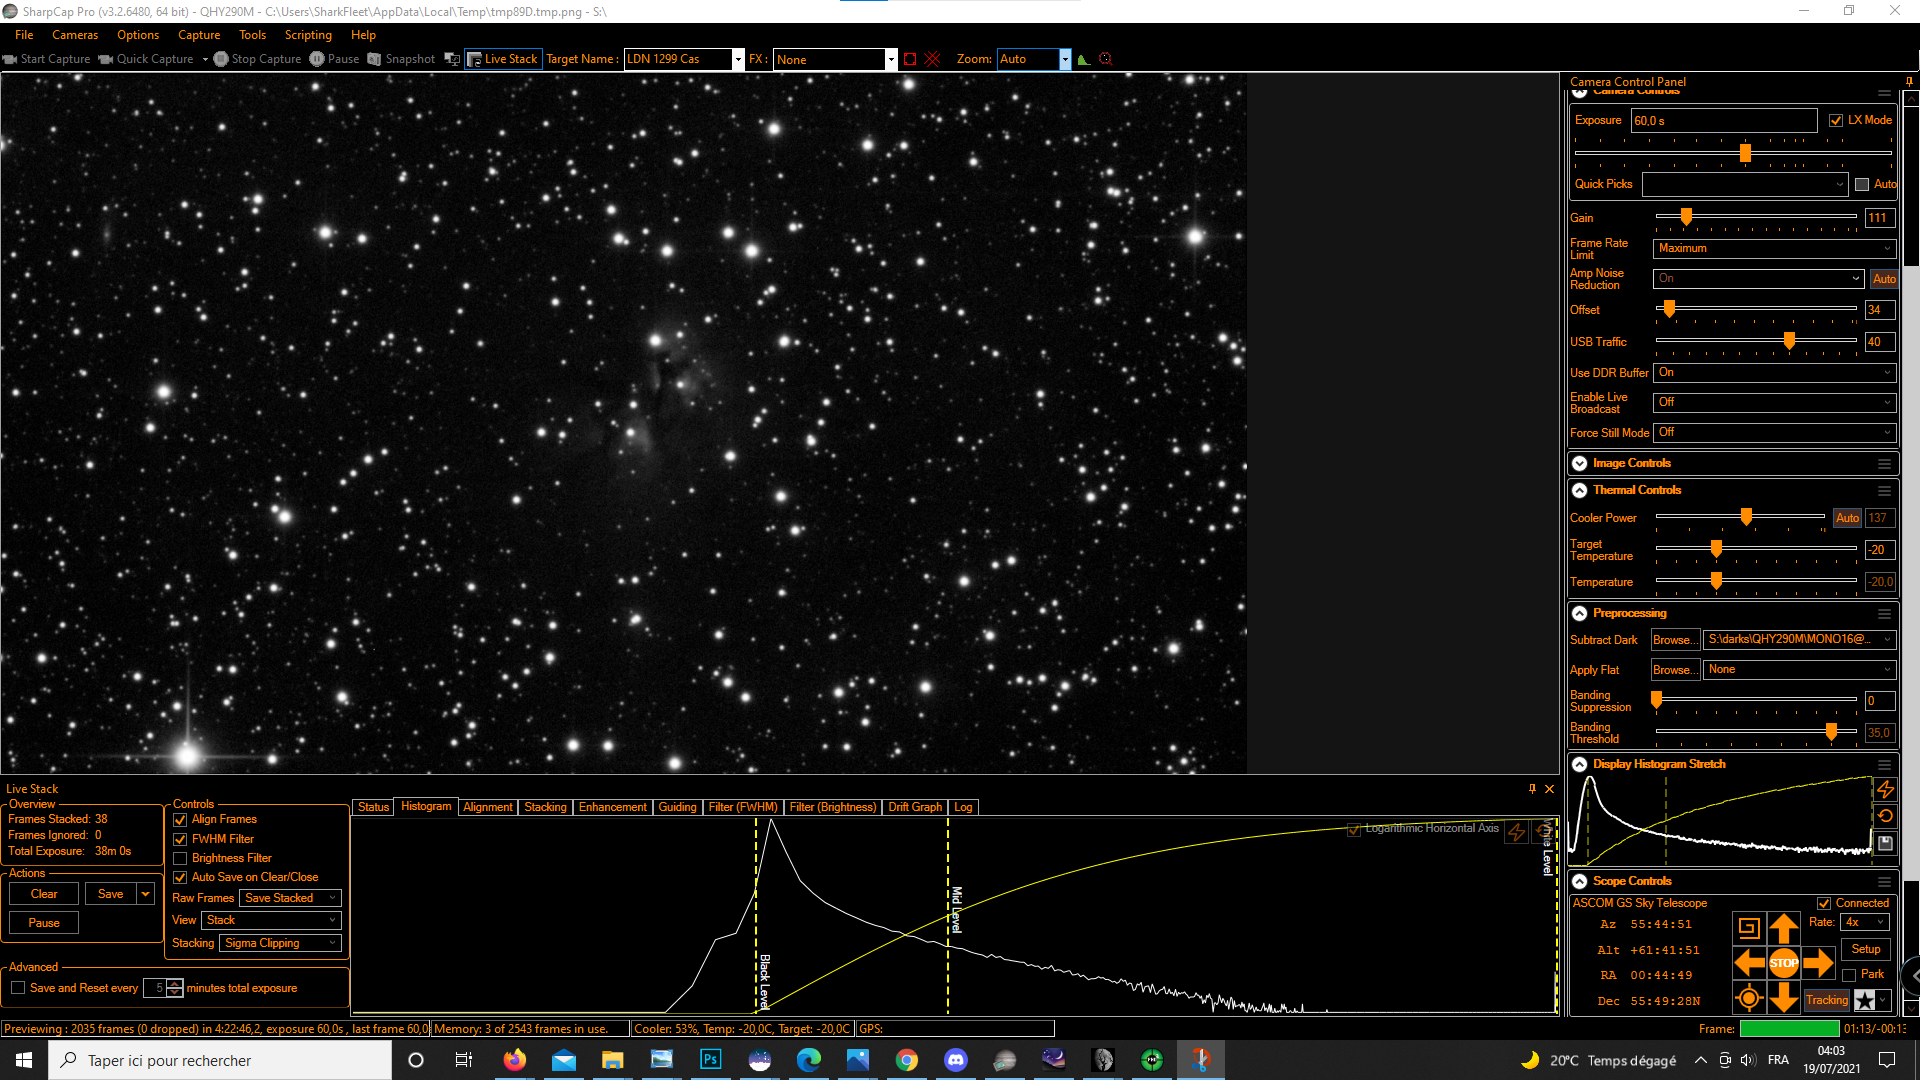Screen dimensions: 1920x1080
Task: Switch to the Guiding tab
Action: 677,807
